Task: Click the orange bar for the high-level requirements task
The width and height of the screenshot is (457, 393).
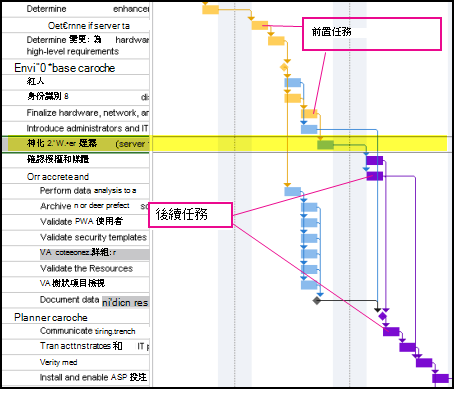Action: (276, 41)
